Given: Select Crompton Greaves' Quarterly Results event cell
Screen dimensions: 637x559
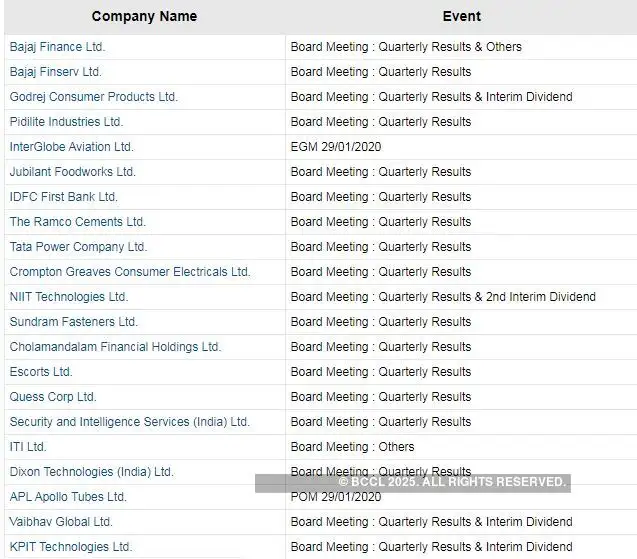Looking at the screenshot, I should [461, 272].
